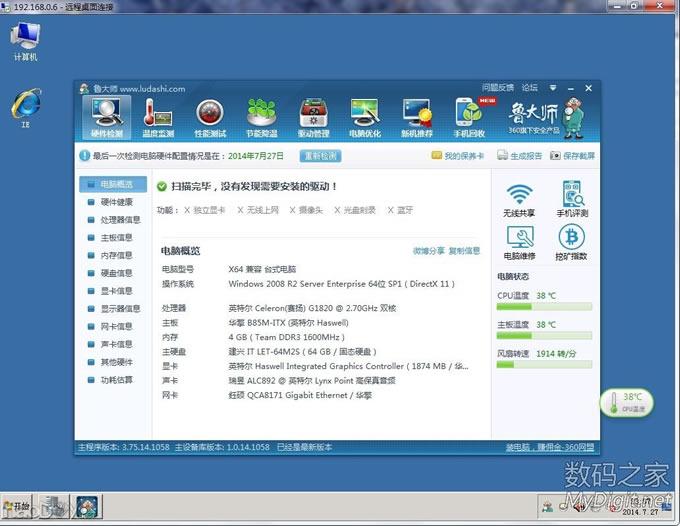
Task: Click the 复制信息 copy info link
Action: (x=464, y=251)
